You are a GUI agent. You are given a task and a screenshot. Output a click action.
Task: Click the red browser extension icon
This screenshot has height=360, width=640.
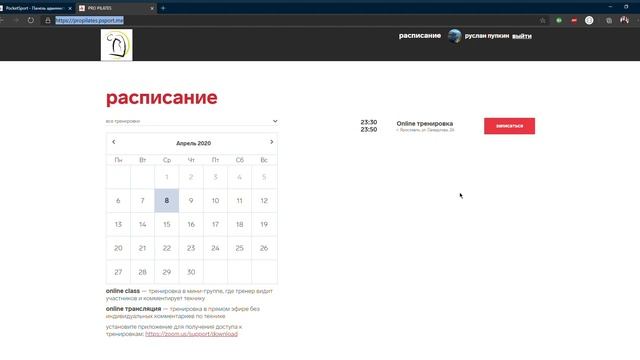574,20
